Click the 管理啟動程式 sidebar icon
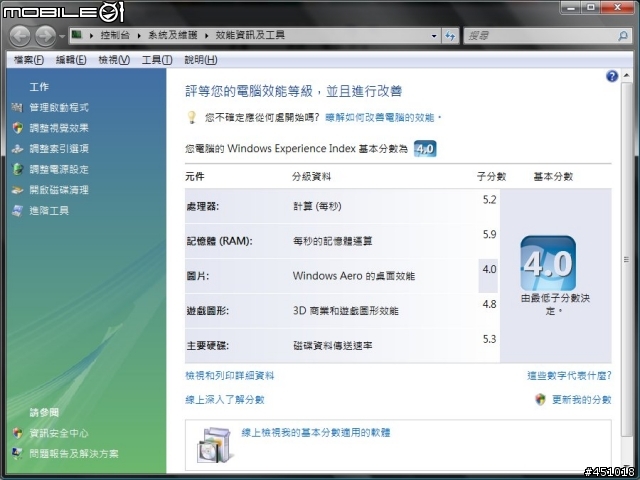The height and width of the screenshot is (480, 640). (17, 107)
